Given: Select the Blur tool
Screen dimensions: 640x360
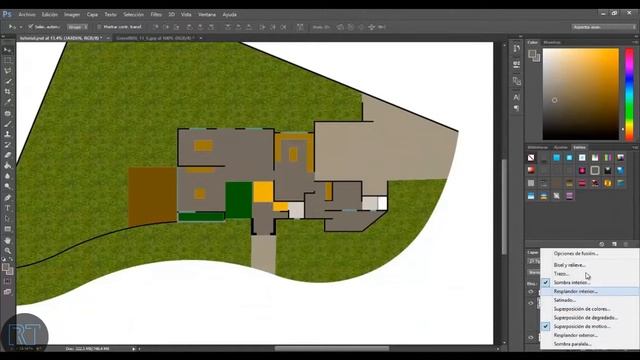Looking at the screenshot, I should tap(7, 176).
